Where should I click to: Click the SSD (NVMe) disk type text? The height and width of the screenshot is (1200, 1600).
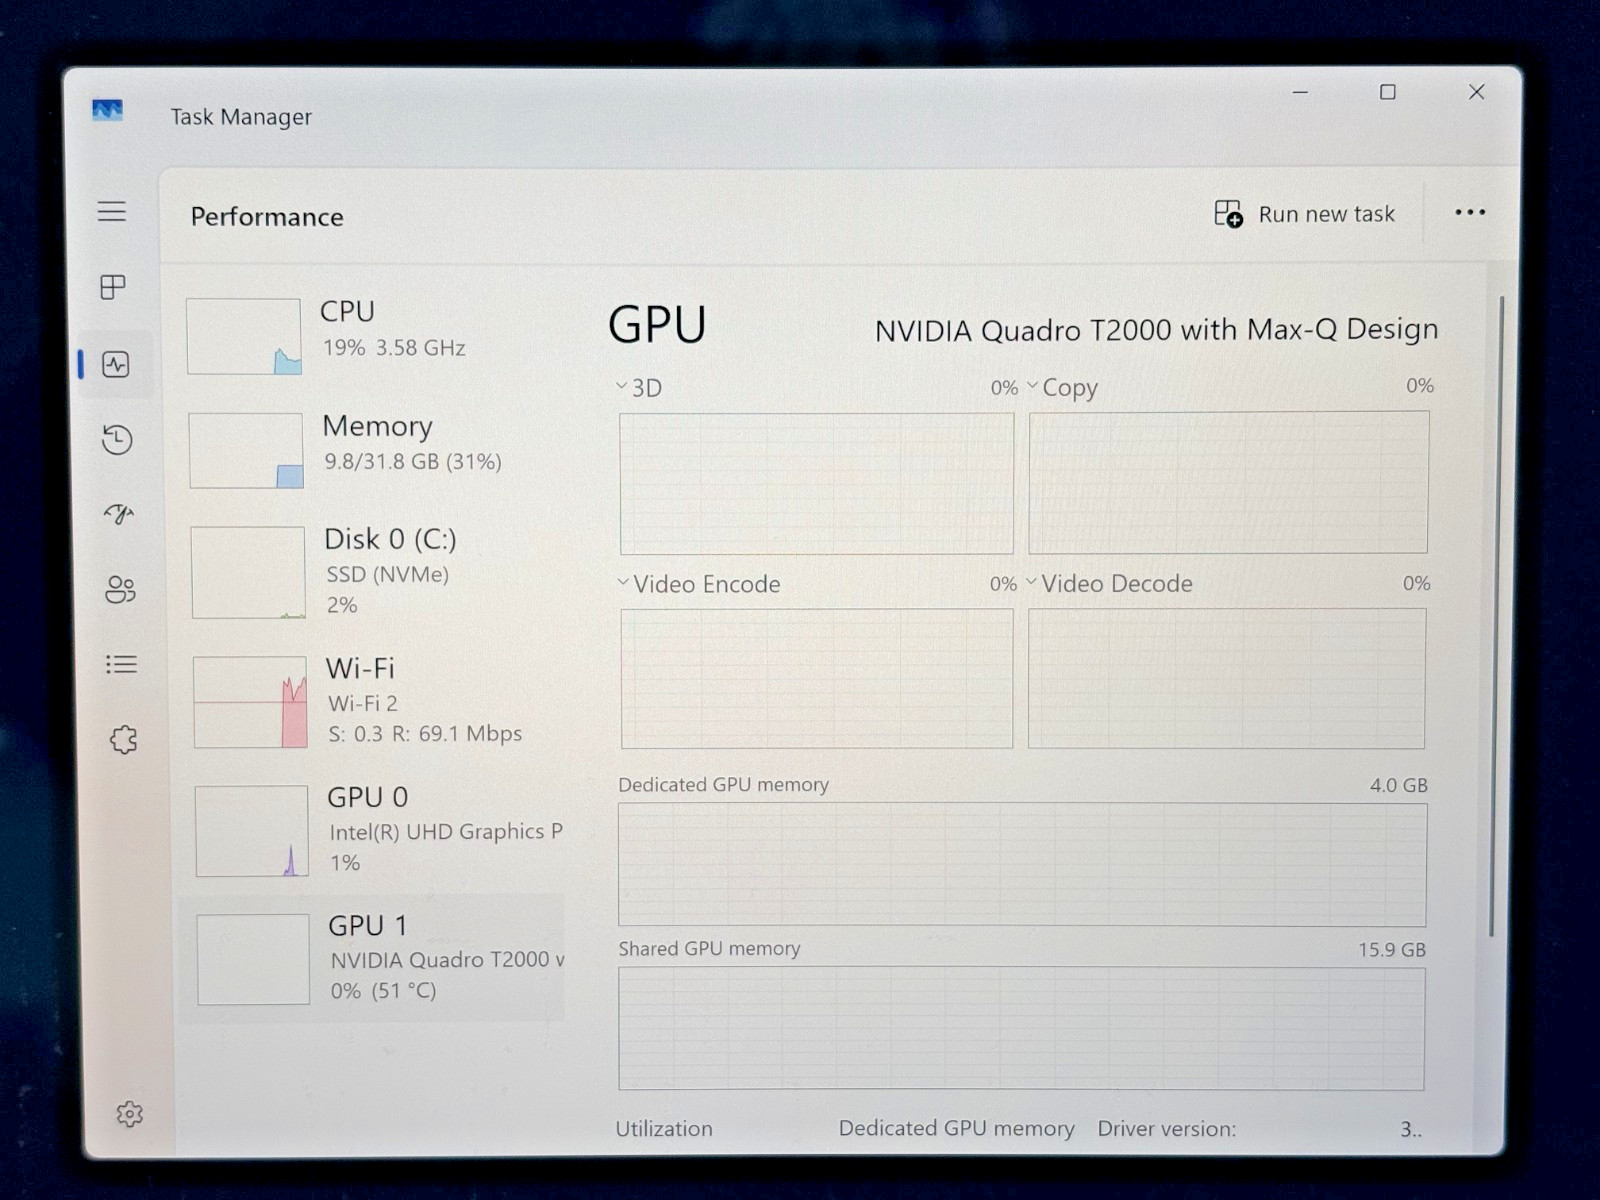[x=387, y=575]
